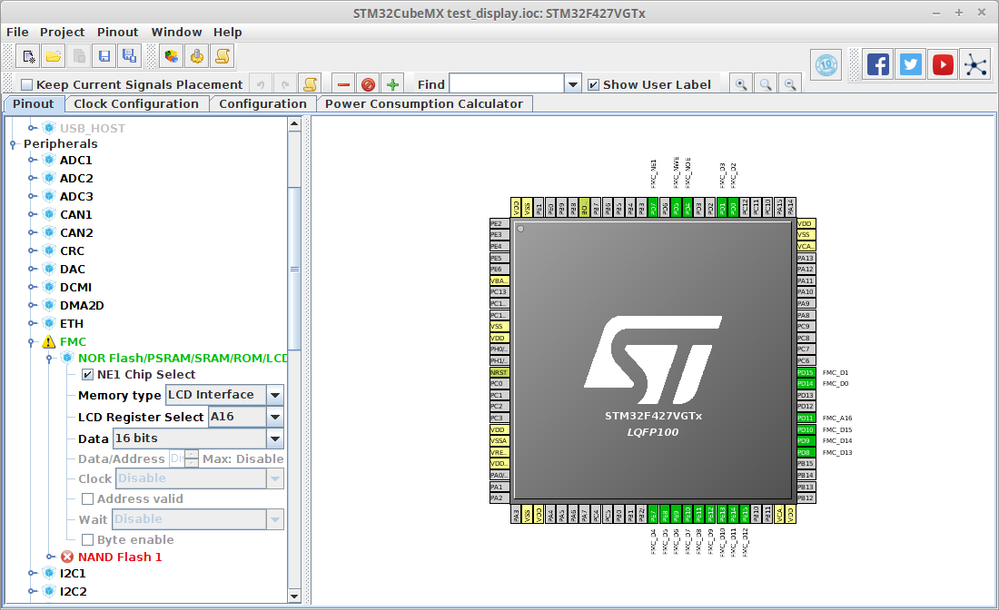Click the red minus toolbar icon

pyautogui.click(x=343, y=84)
